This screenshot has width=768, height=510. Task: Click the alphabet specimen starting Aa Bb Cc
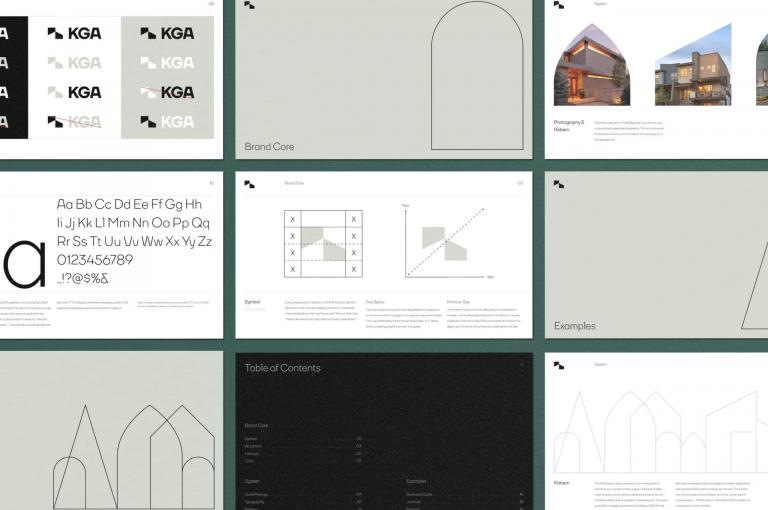point(133,241)
